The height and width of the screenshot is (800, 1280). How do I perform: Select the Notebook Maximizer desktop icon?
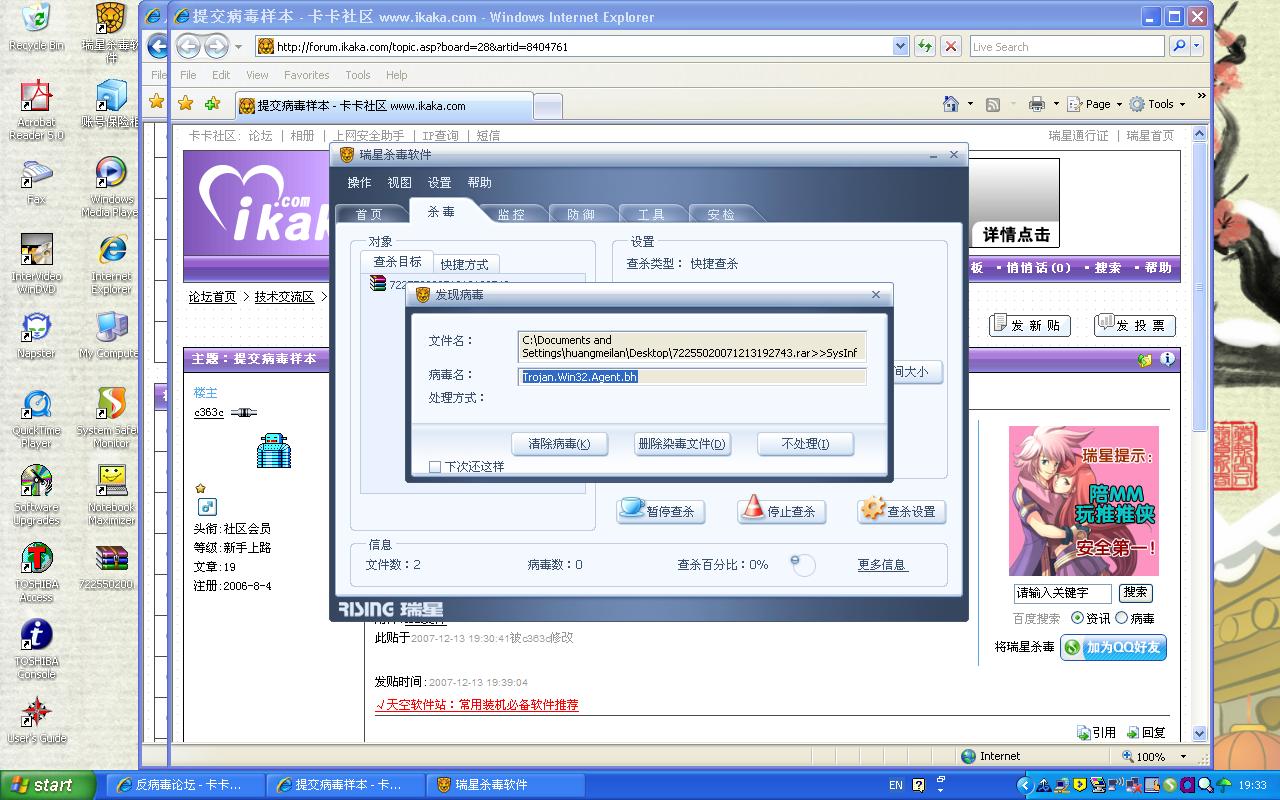(111, 495)
